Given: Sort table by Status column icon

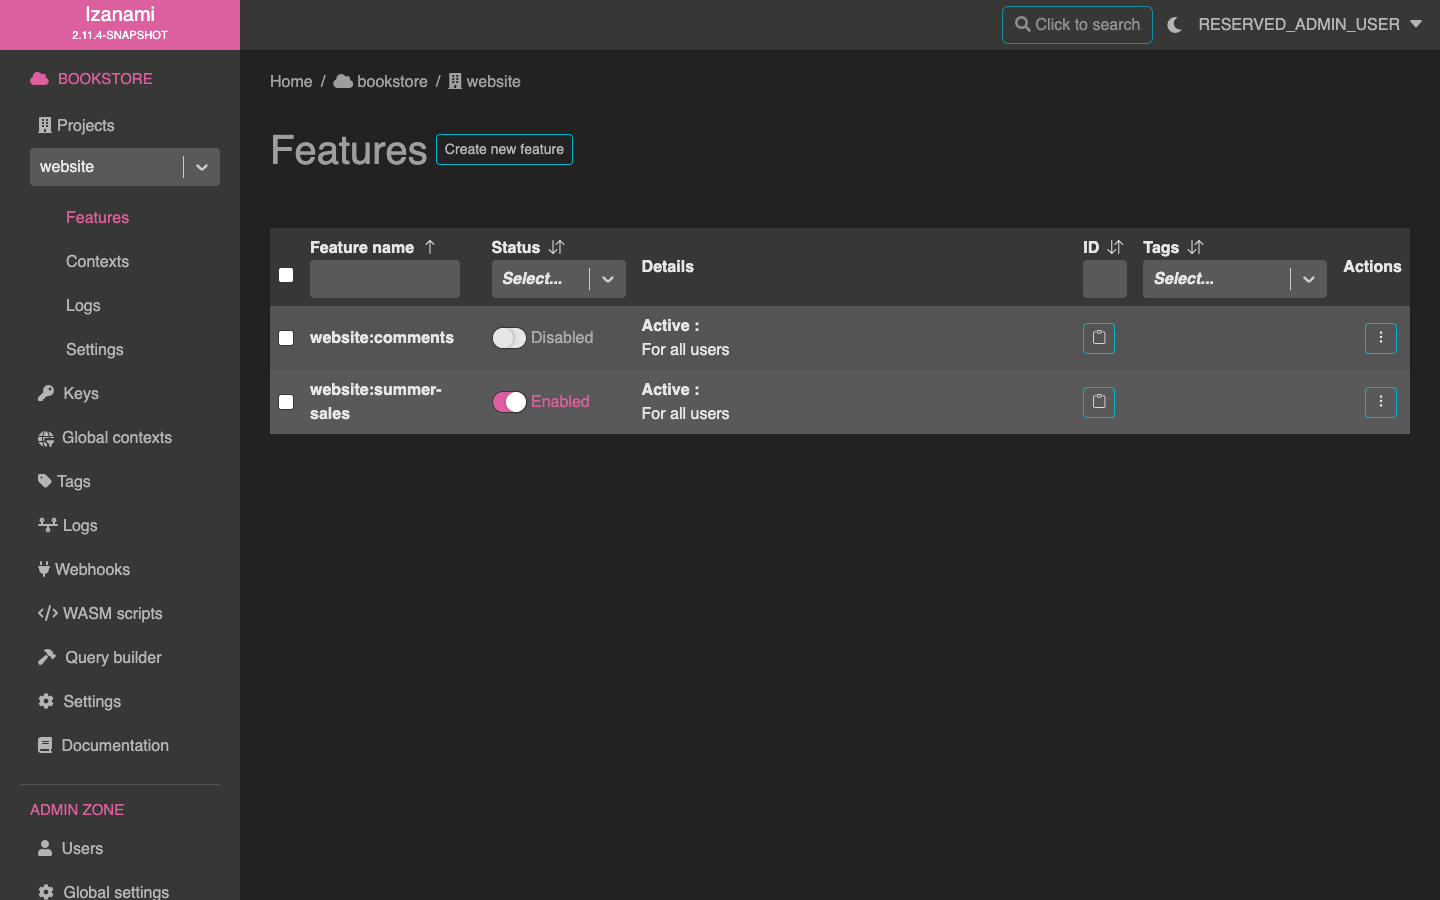Looking at the screenshot, I should pos(557,247).
